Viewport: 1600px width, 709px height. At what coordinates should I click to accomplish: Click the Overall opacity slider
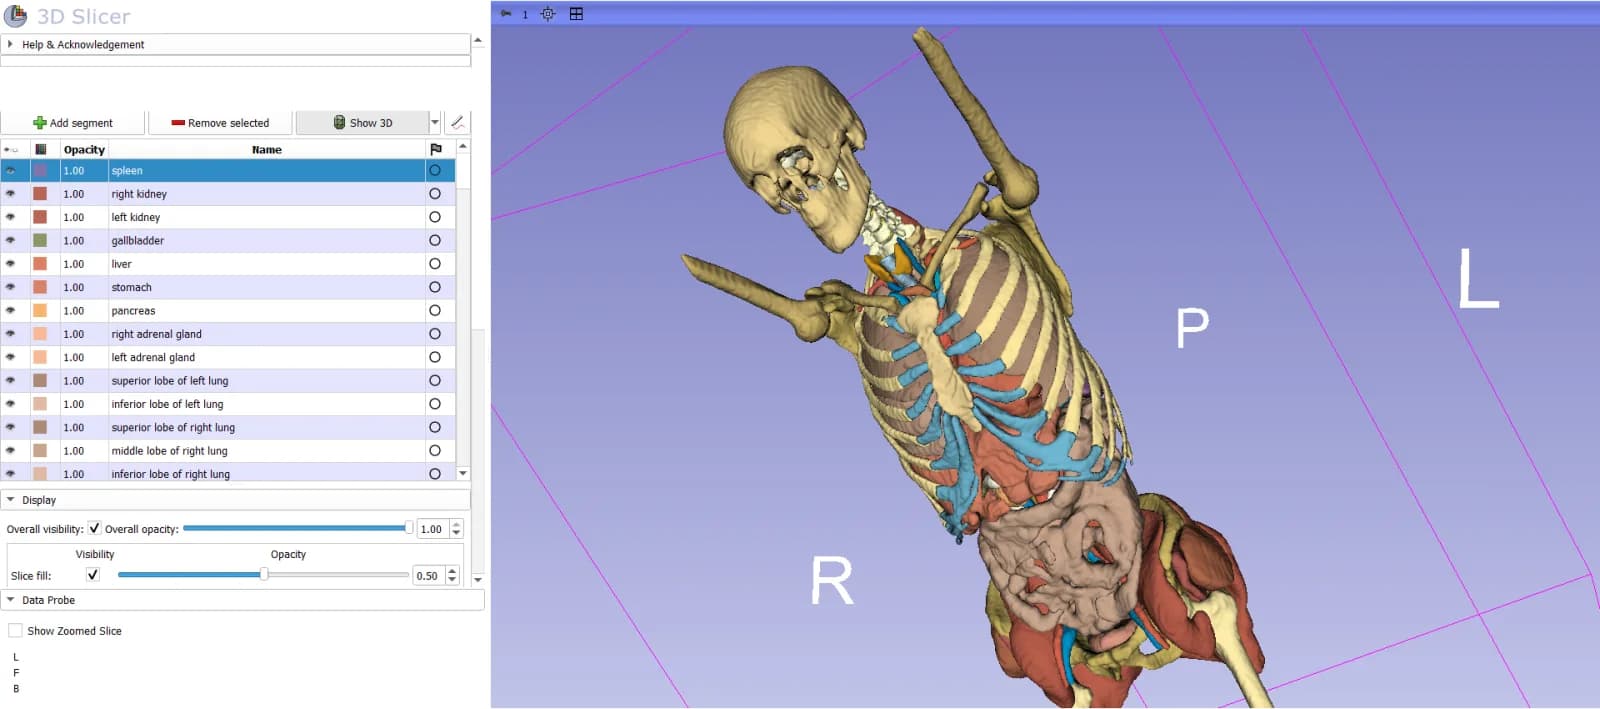click(x=298, y=528)
